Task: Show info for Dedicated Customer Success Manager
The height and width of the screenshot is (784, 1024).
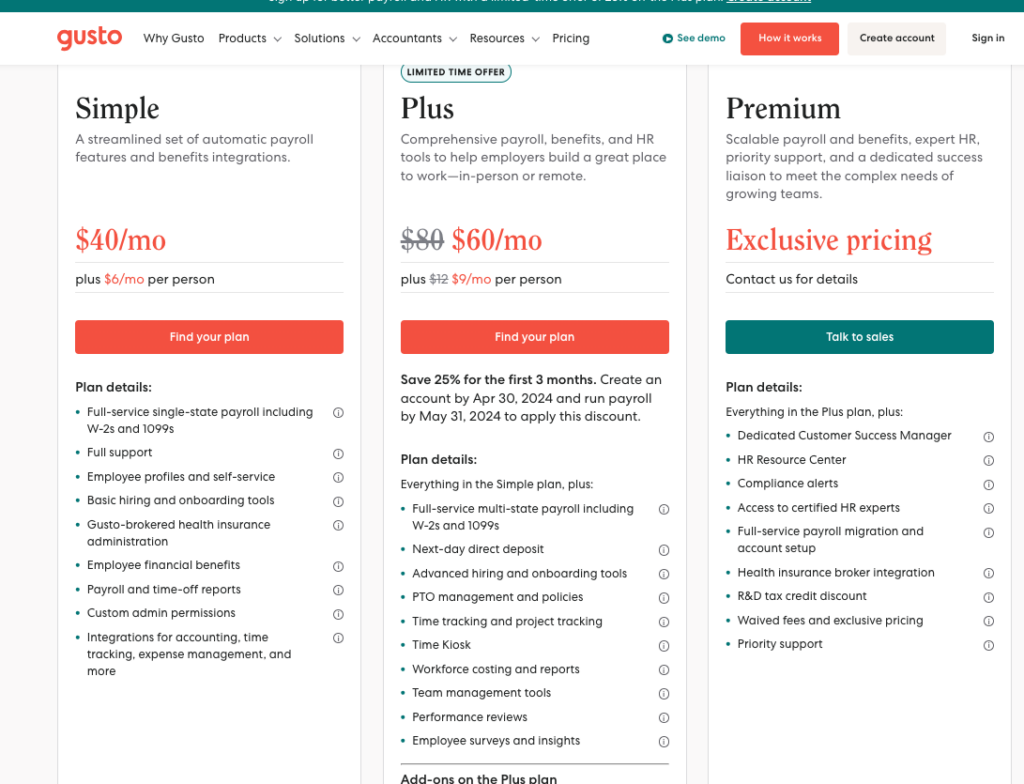Action: tap(989, 437)
